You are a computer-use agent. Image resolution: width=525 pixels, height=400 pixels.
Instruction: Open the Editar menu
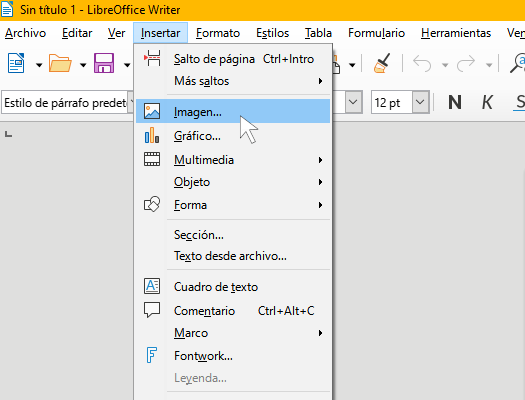click(x=77, y=33)
